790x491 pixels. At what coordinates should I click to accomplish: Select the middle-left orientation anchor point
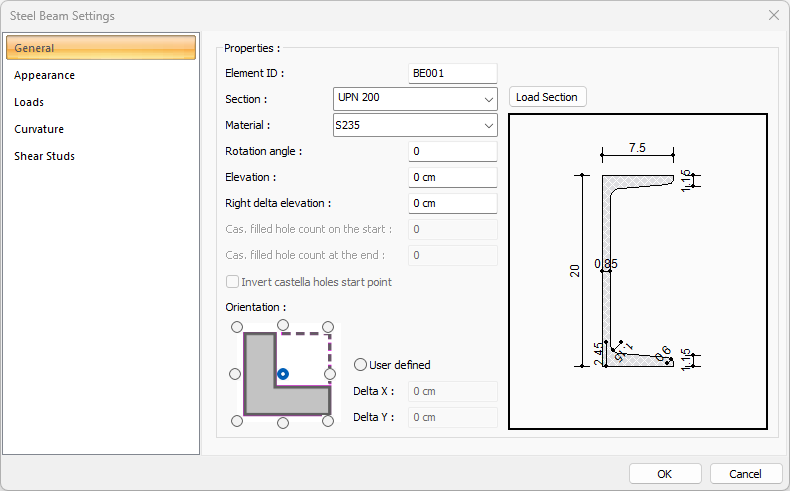tap(235, 374)
